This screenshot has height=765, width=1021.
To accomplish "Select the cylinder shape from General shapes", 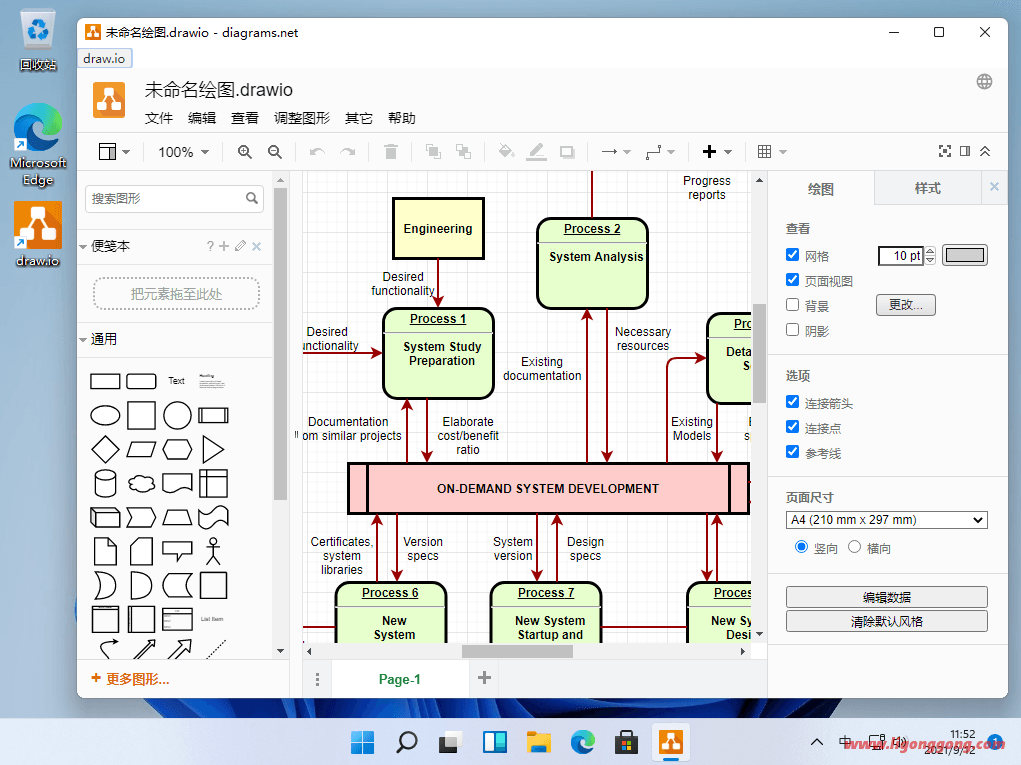I will point(105,483).
